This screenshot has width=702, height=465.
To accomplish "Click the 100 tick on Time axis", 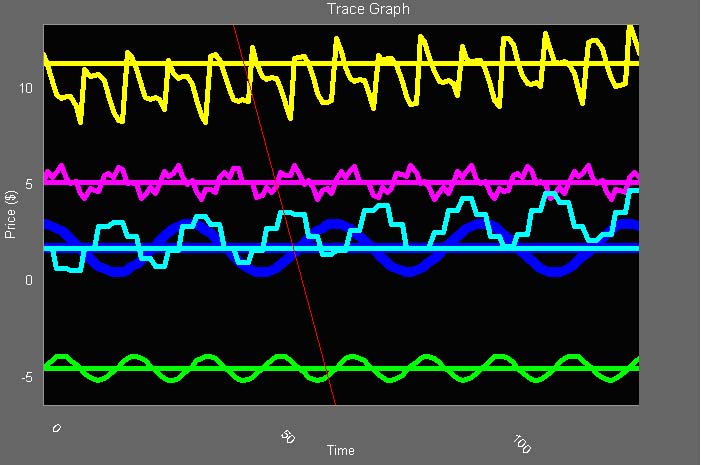I will click(x=521, y=441).
